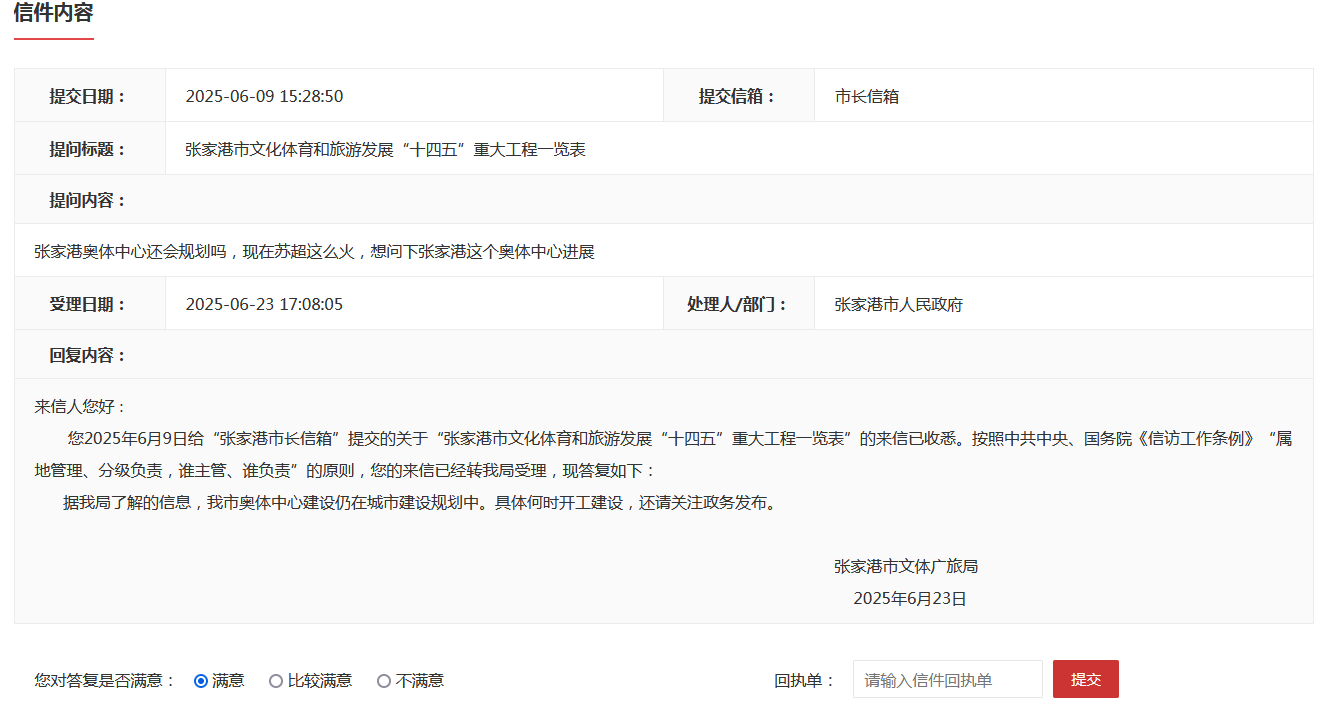
Task: Click the 您对答复是否满意 prompt label
Action: 105,681
